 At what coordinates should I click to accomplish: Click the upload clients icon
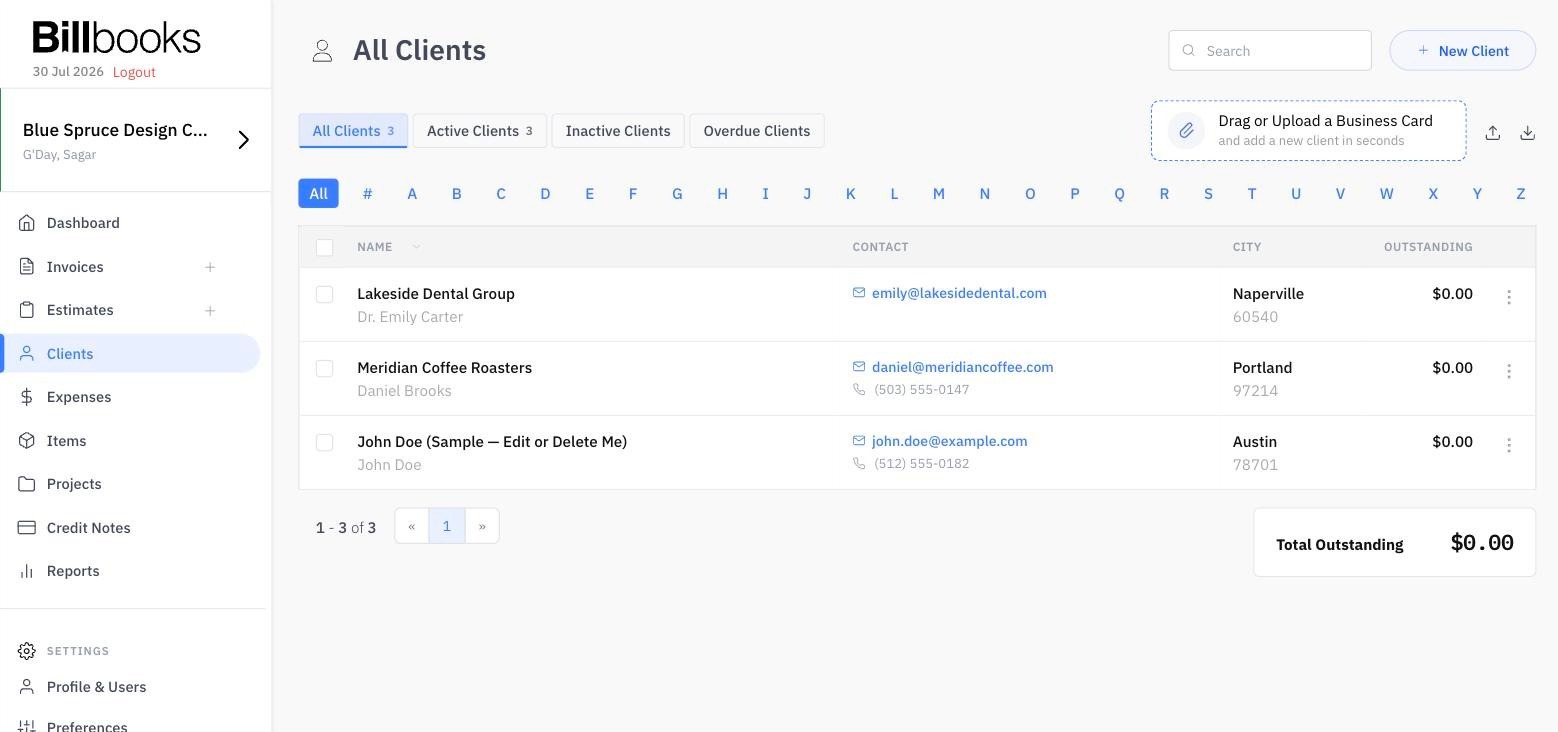[x=1493, y=132]
